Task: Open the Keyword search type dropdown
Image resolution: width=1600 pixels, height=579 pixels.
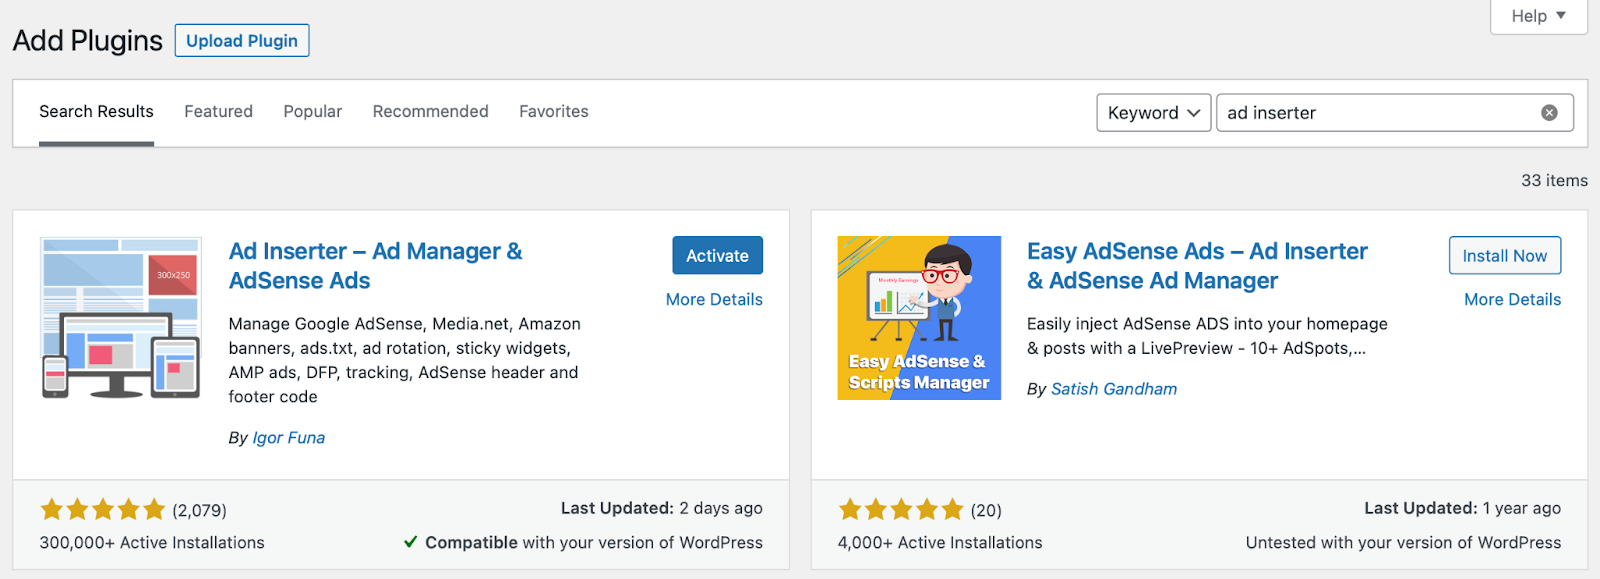Action: point(1153,113)
